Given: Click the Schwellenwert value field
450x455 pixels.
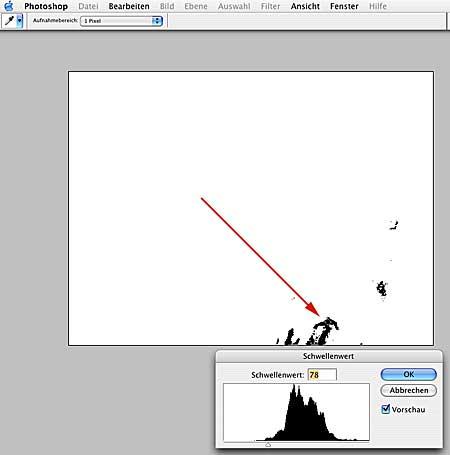Looking at the screenshot, I should tap(322, 375).
